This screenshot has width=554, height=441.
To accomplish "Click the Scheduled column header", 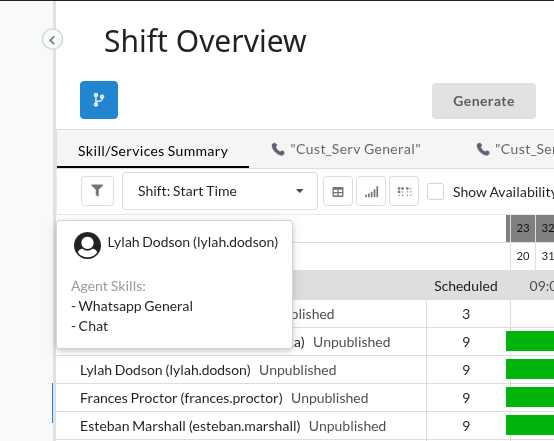I will coord(466,286).
